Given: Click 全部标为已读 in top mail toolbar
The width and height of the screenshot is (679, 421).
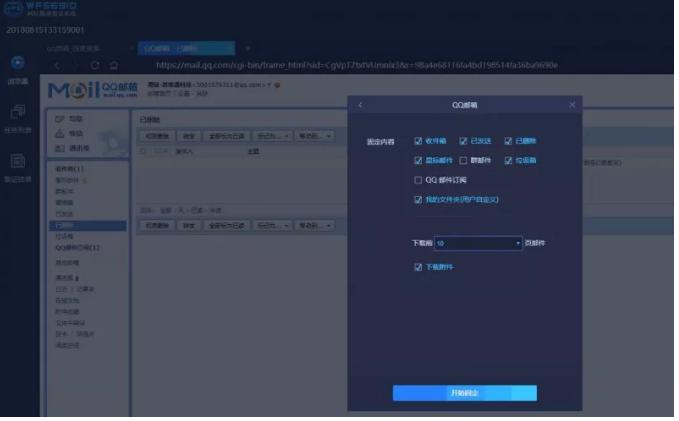Looking at the screenshot, I should (x=226, y=136).
